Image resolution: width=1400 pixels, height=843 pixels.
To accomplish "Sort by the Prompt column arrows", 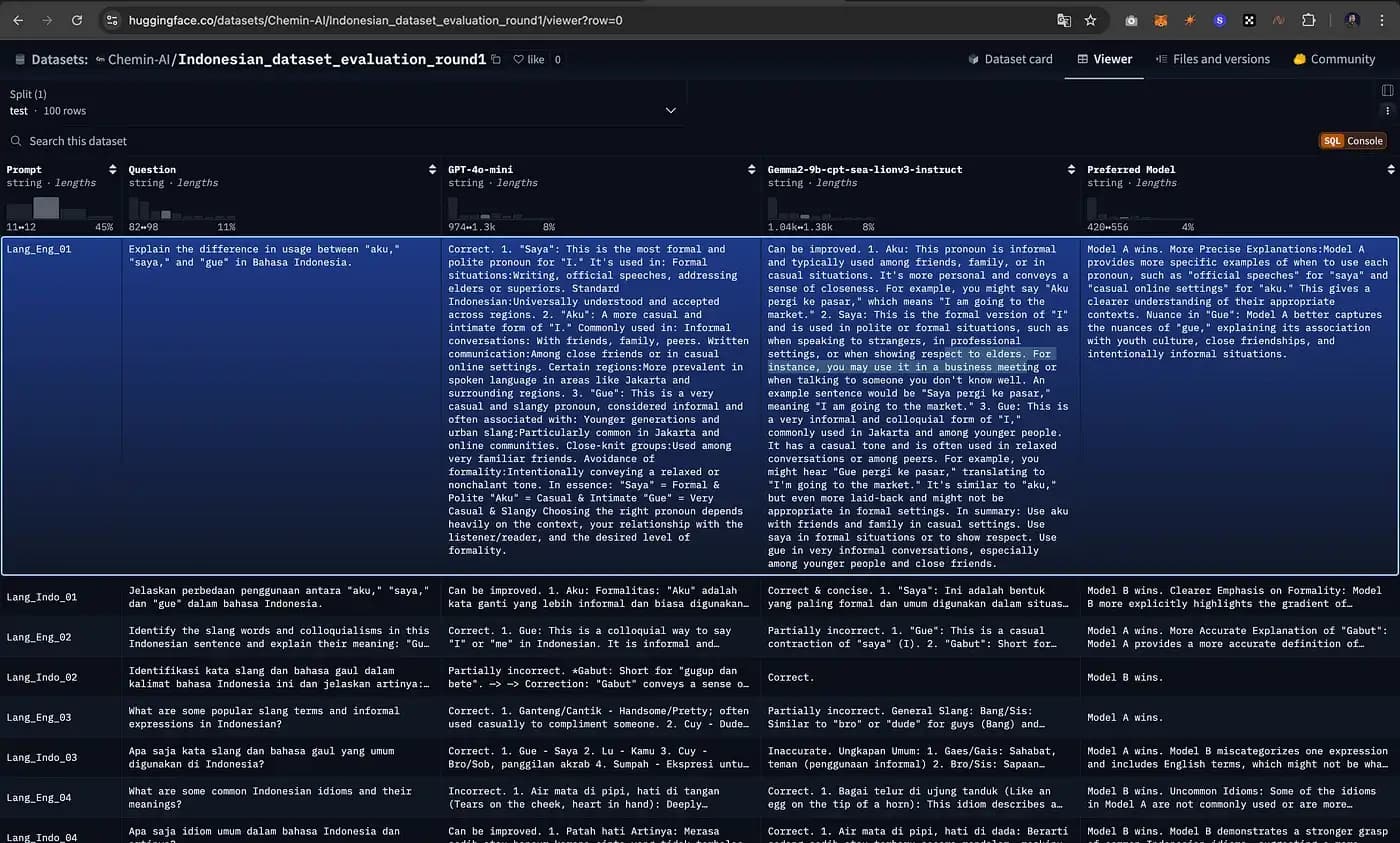I will click(x=112, y=170).
